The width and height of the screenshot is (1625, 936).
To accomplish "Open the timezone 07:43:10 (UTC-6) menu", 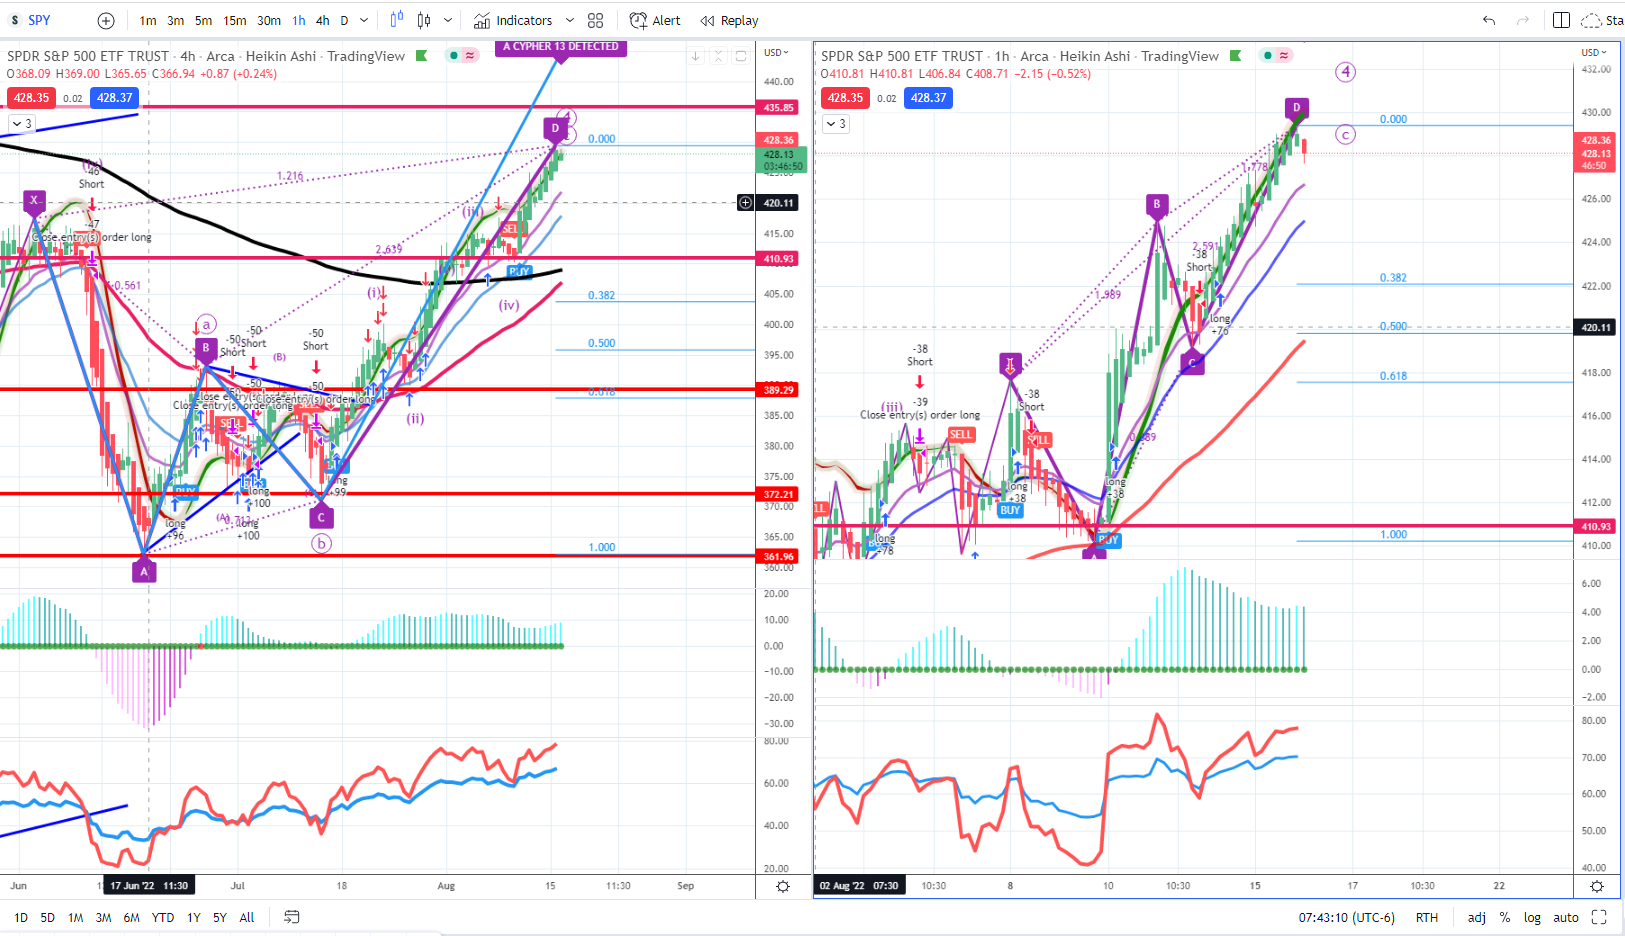I will pyautogui.click(x=1346, y=917).
